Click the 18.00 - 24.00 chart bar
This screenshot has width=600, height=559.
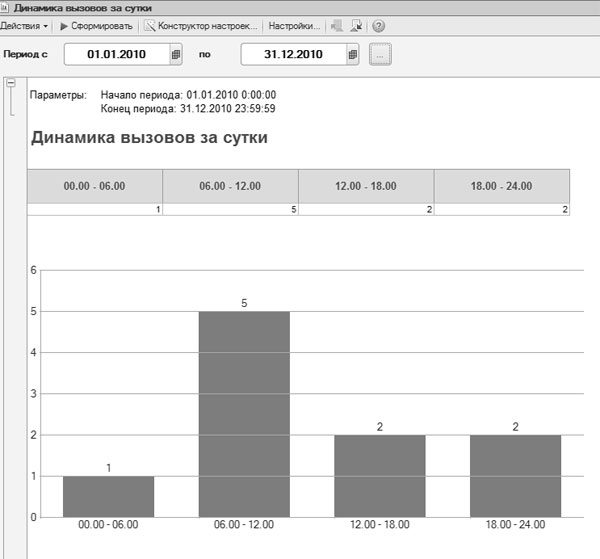[515, 476]
